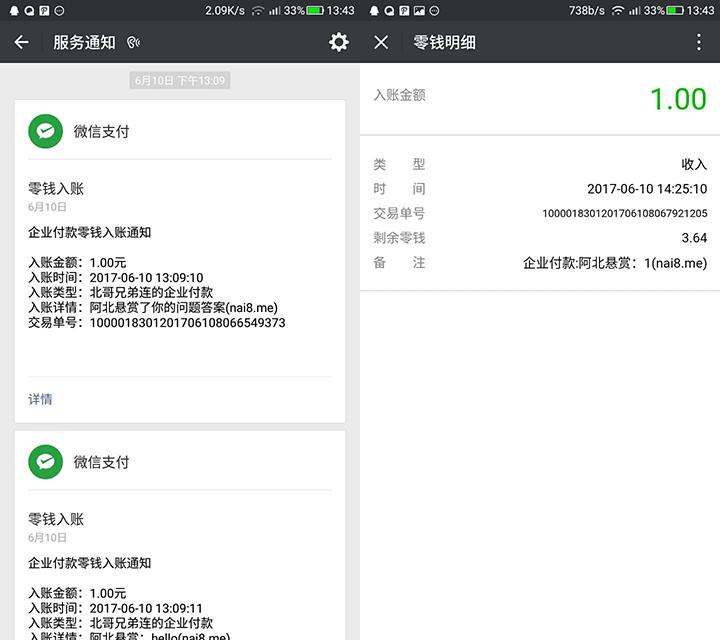Tap 入账时间 2017-06-10 13:09:11 line
The height and width of the screenshot is (640, 720).
tap(115, 608)
